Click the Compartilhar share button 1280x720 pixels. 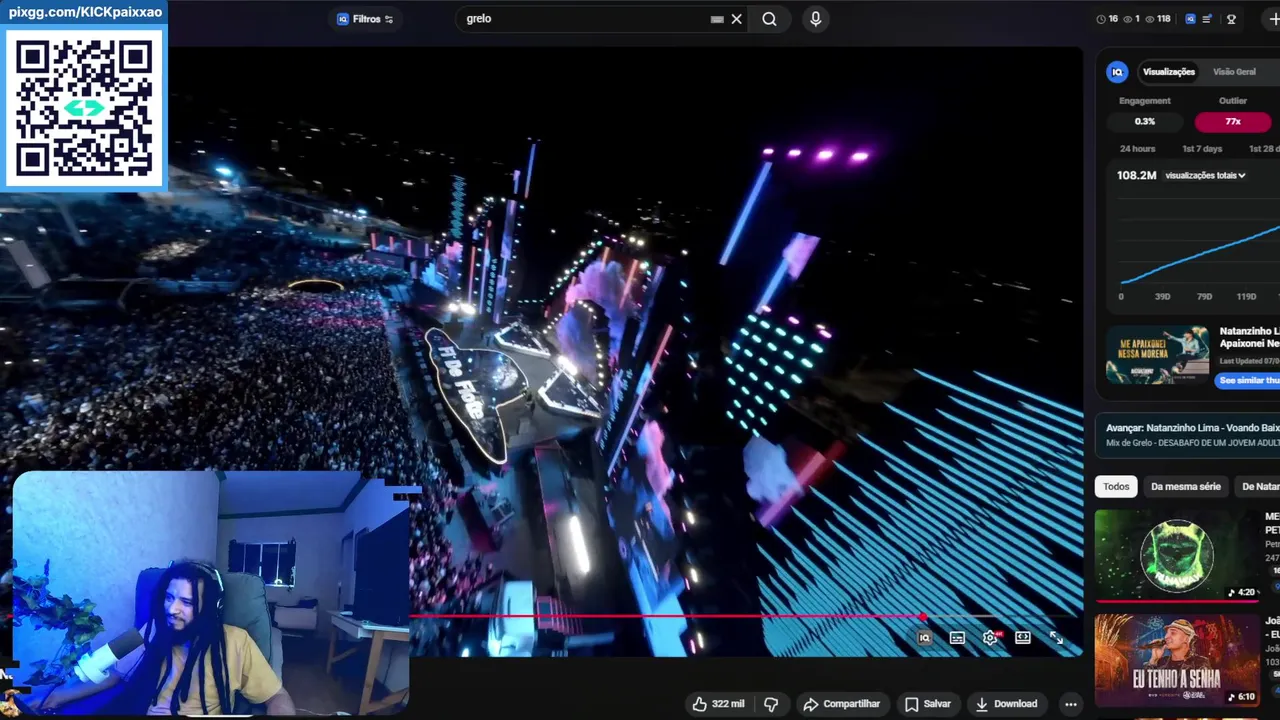842,704
